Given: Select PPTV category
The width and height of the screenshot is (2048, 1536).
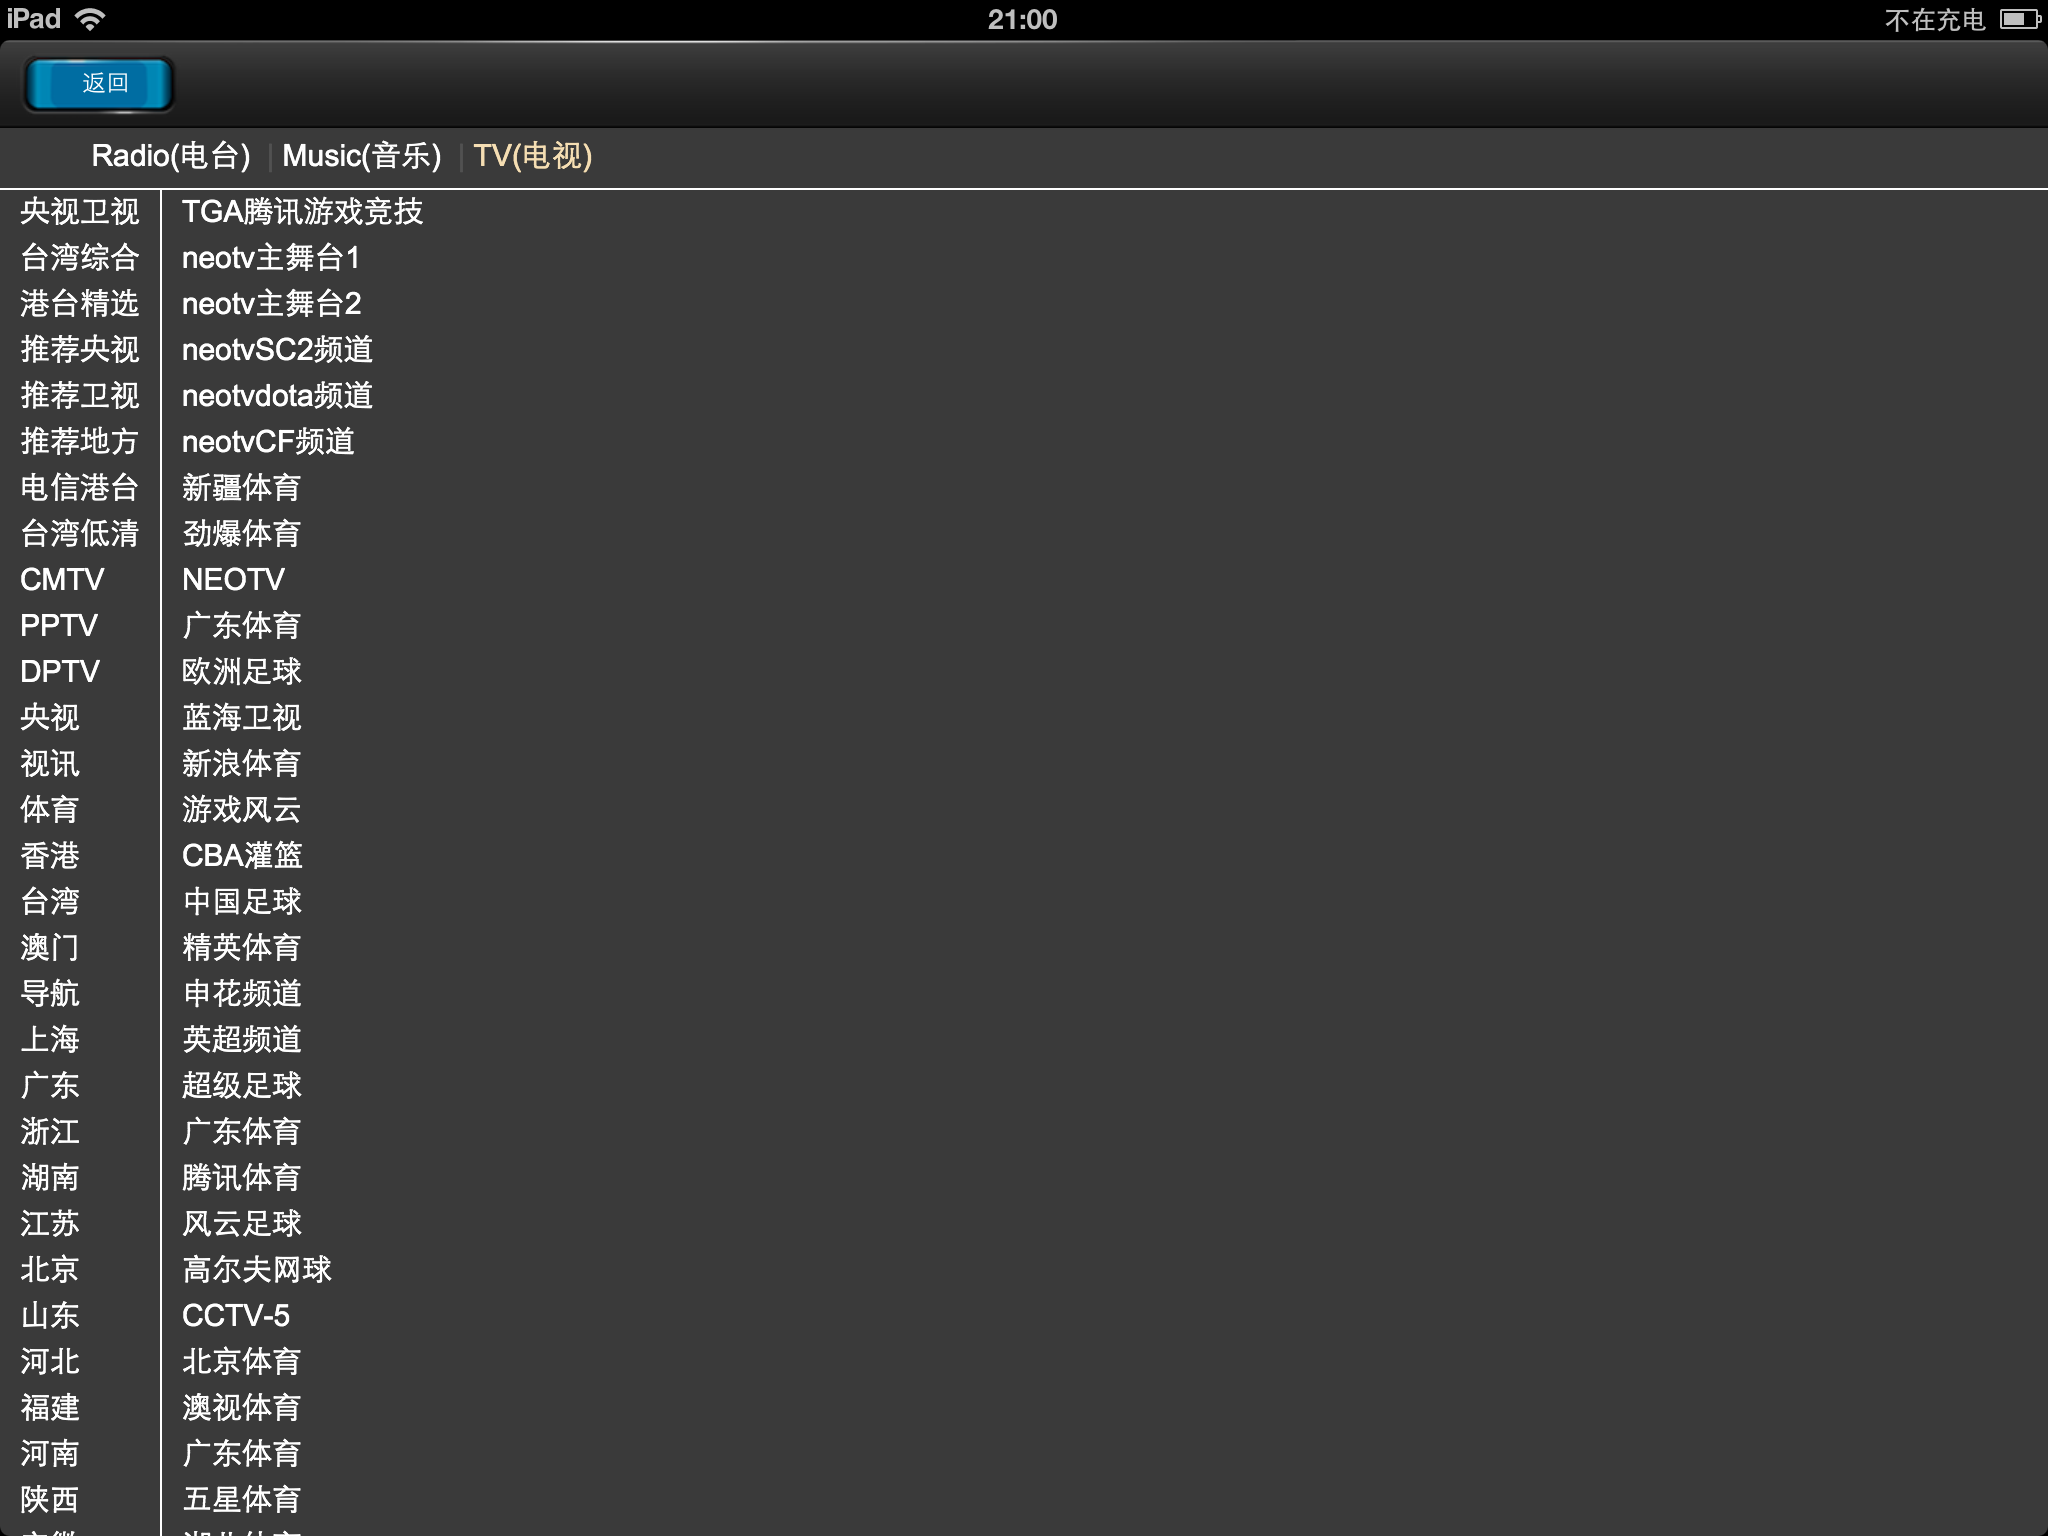Looking at the screenshot, I should 59,626.
